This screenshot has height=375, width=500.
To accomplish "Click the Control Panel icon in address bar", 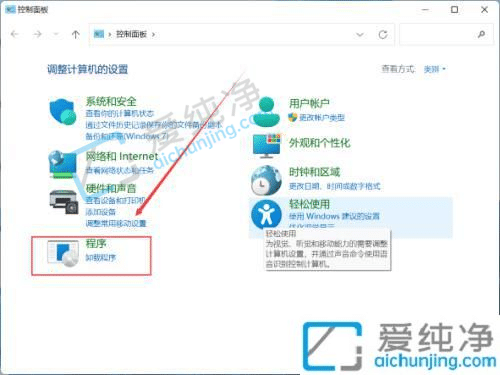I will pos(99,34).
